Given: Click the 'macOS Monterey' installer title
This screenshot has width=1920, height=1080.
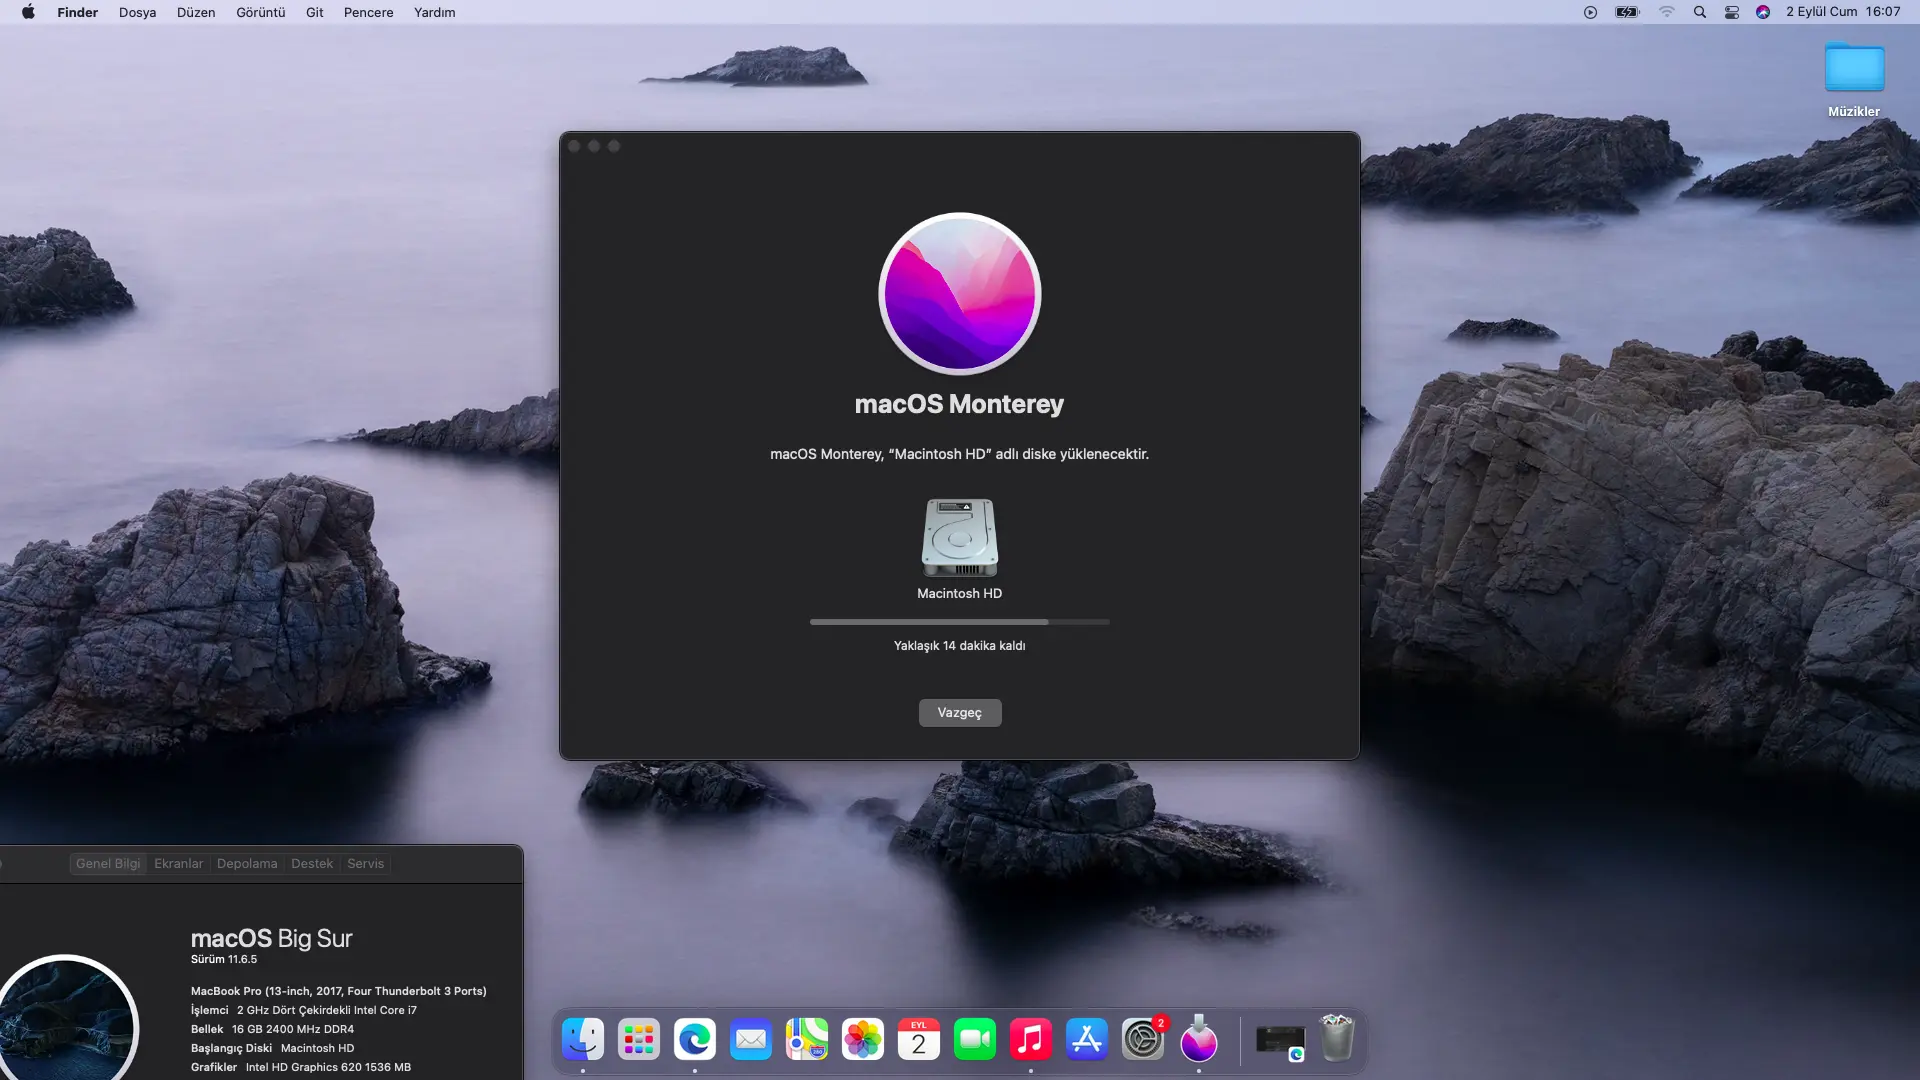Looking at the screenshot, I should (x=960, y=404).
